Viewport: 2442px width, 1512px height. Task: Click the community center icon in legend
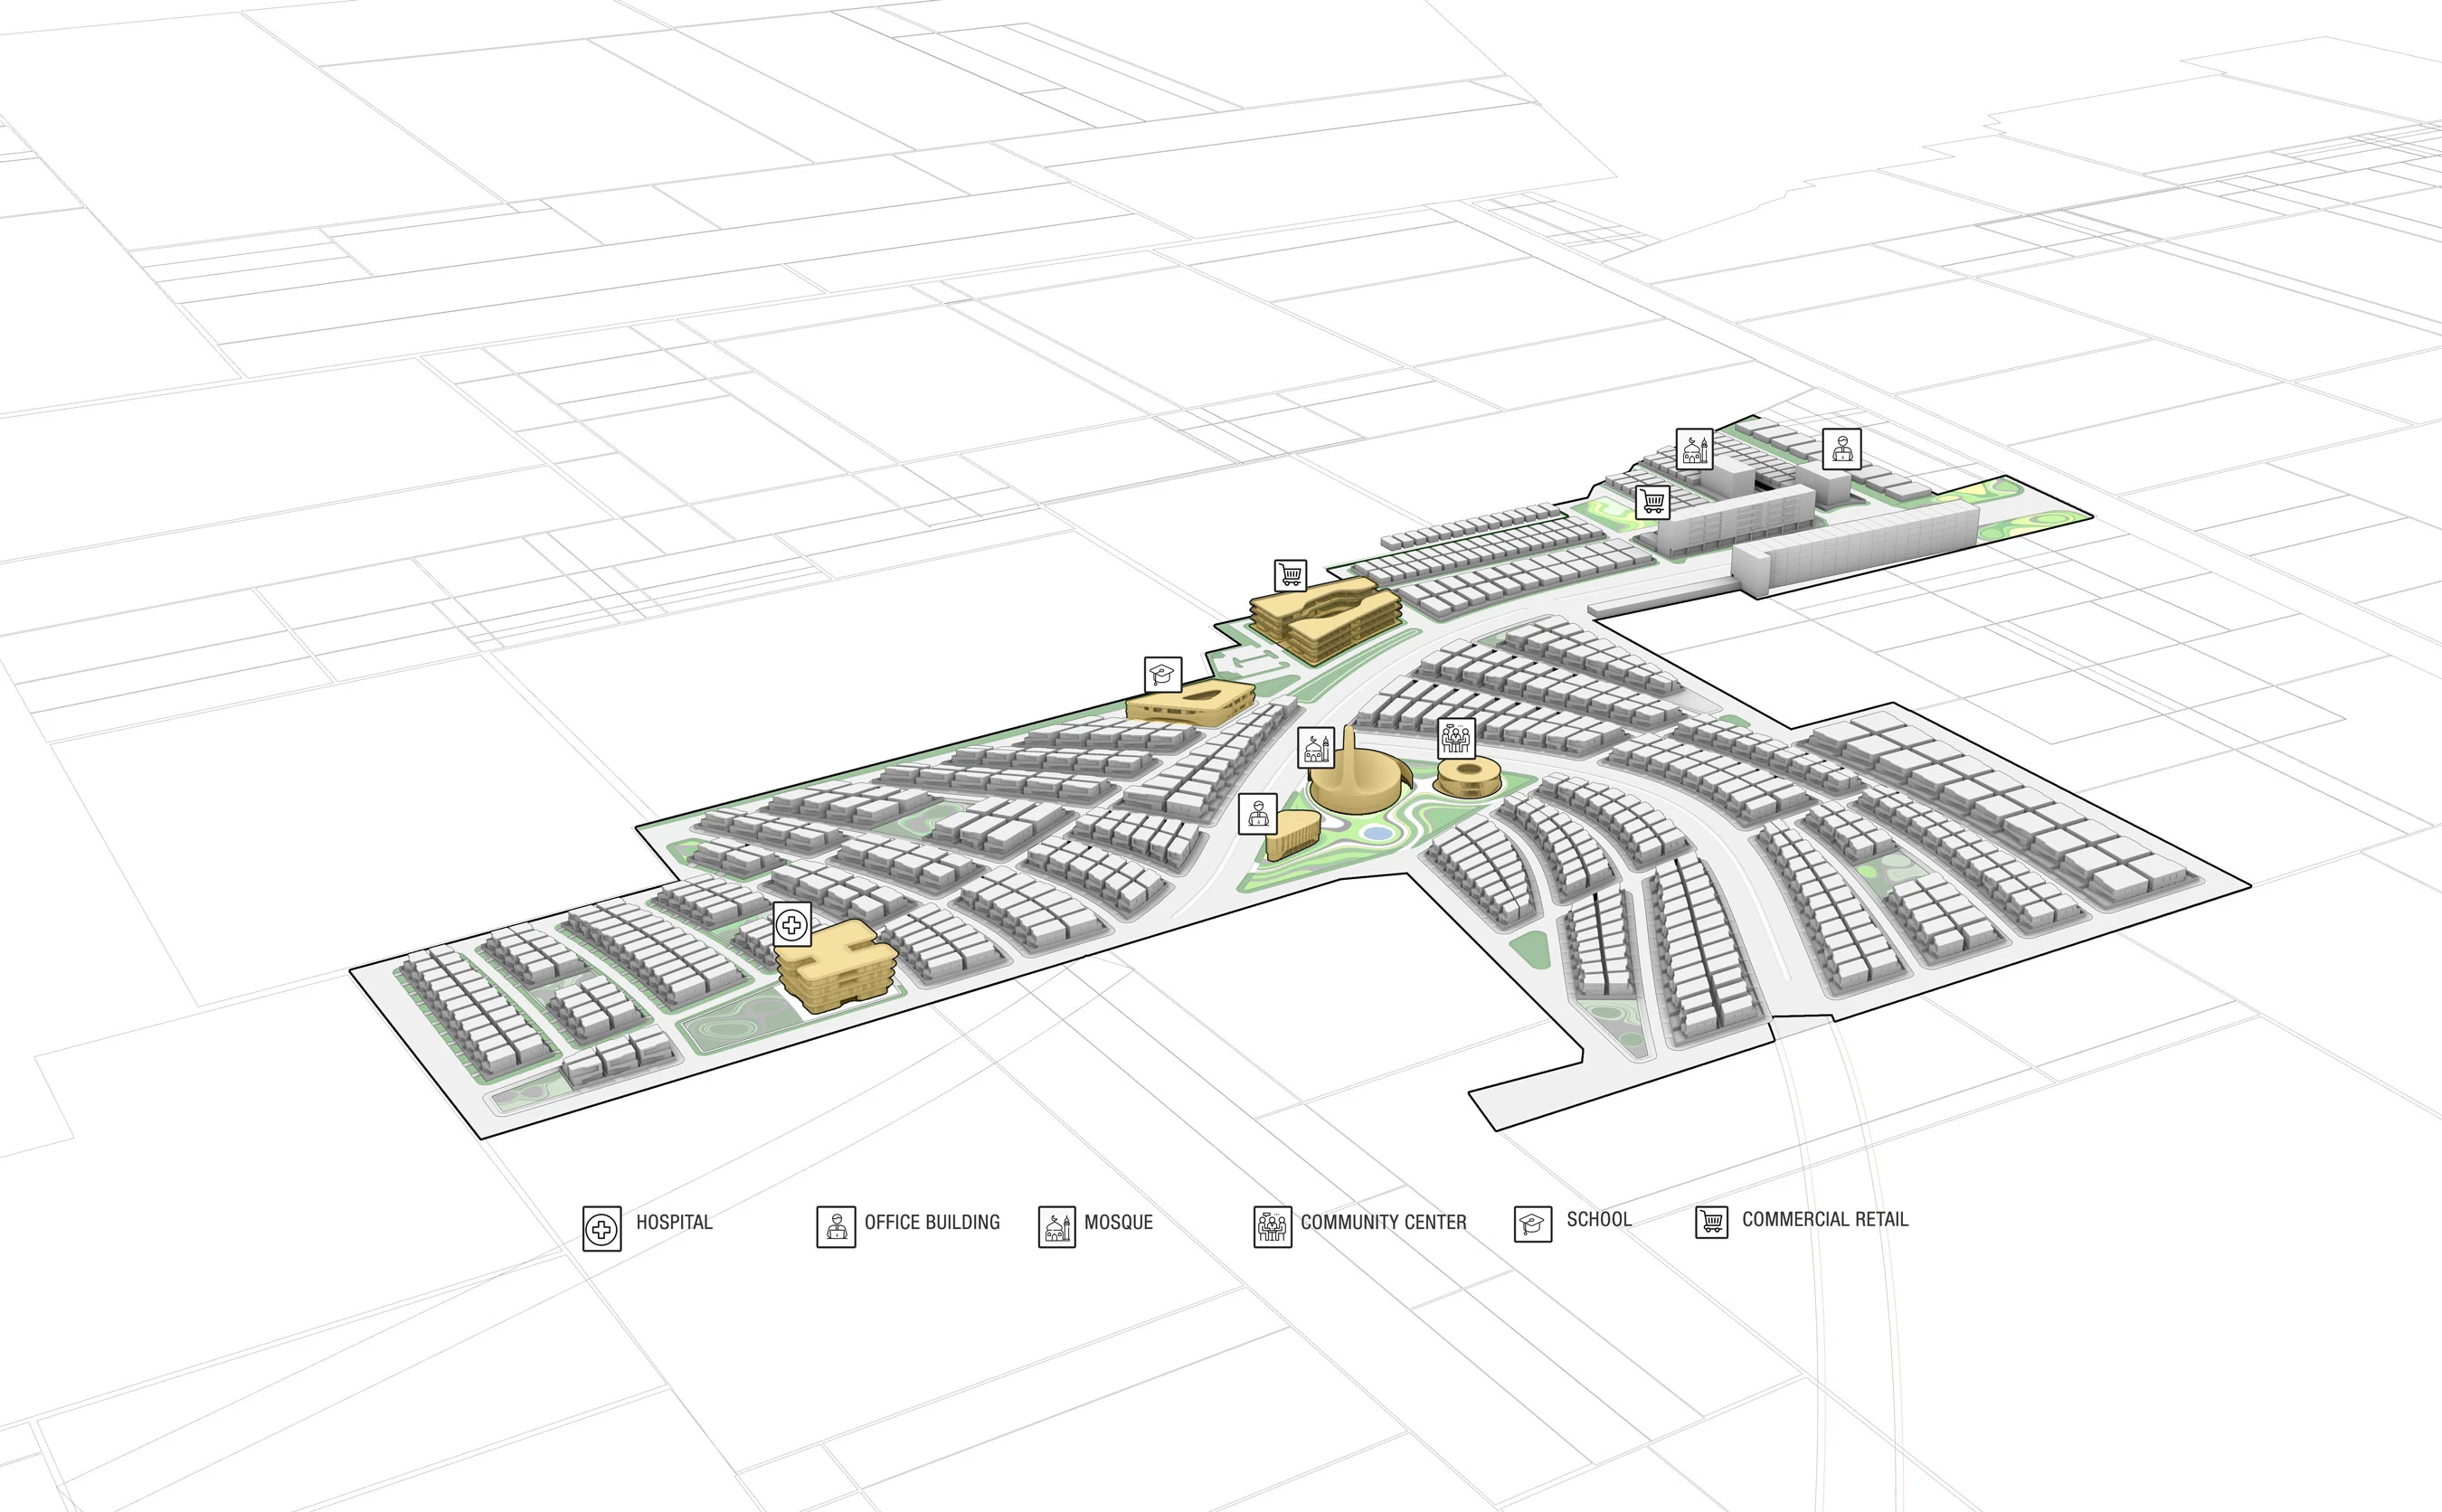[1273, 1226]
